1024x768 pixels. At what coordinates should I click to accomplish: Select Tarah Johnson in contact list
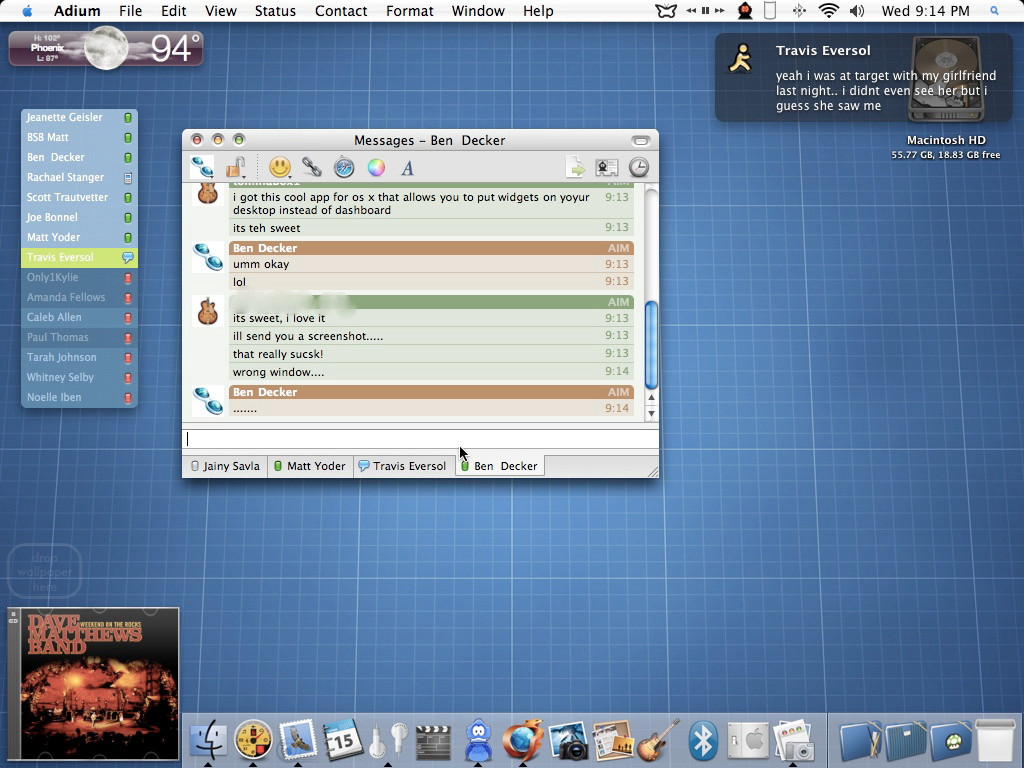[x=79, y=357]
